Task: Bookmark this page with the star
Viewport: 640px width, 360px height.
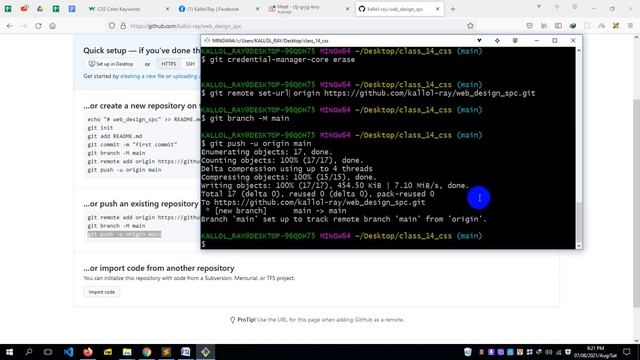Action: 470,26
